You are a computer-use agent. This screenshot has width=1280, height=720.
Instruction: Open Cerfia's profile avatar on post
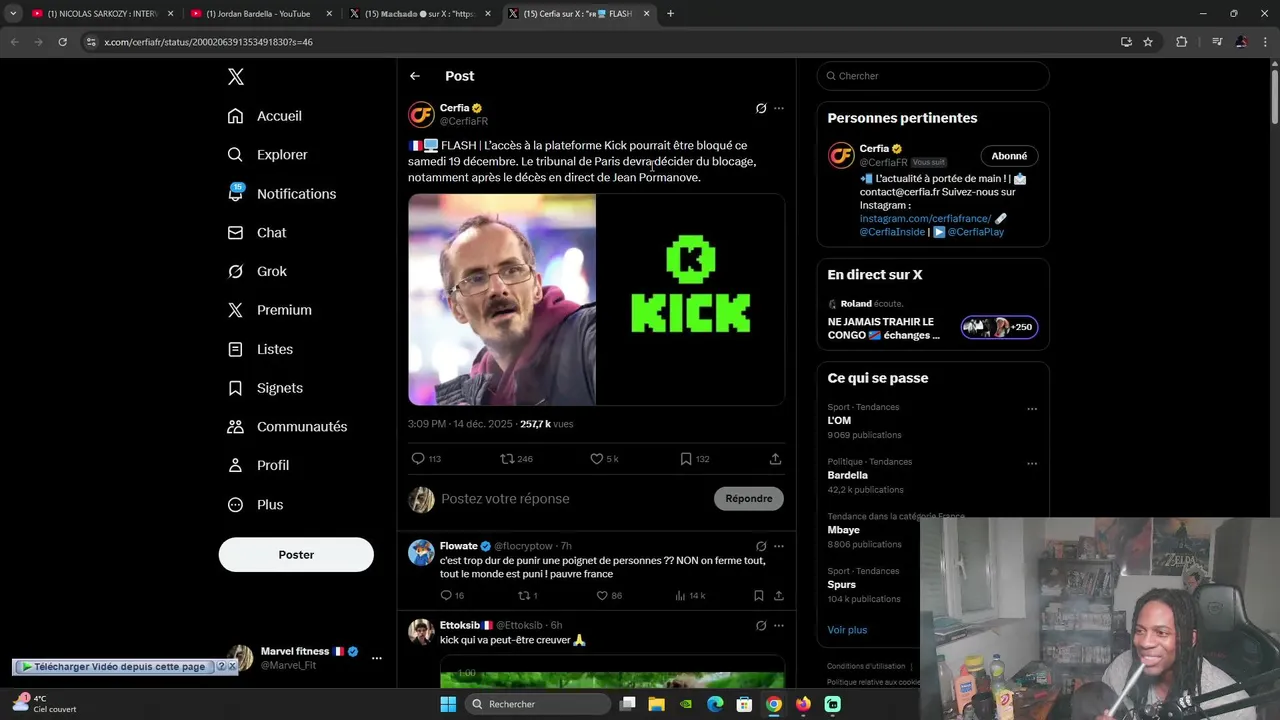pyautogui.click(x=421, y=114)
